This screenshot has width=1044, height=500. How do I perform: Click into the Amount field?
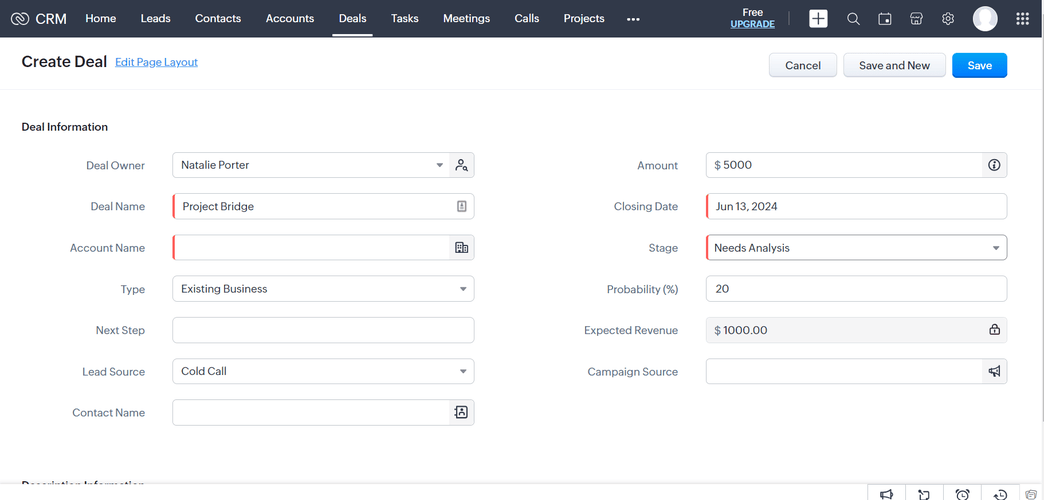pyautogui.click(x=856, y=165)
